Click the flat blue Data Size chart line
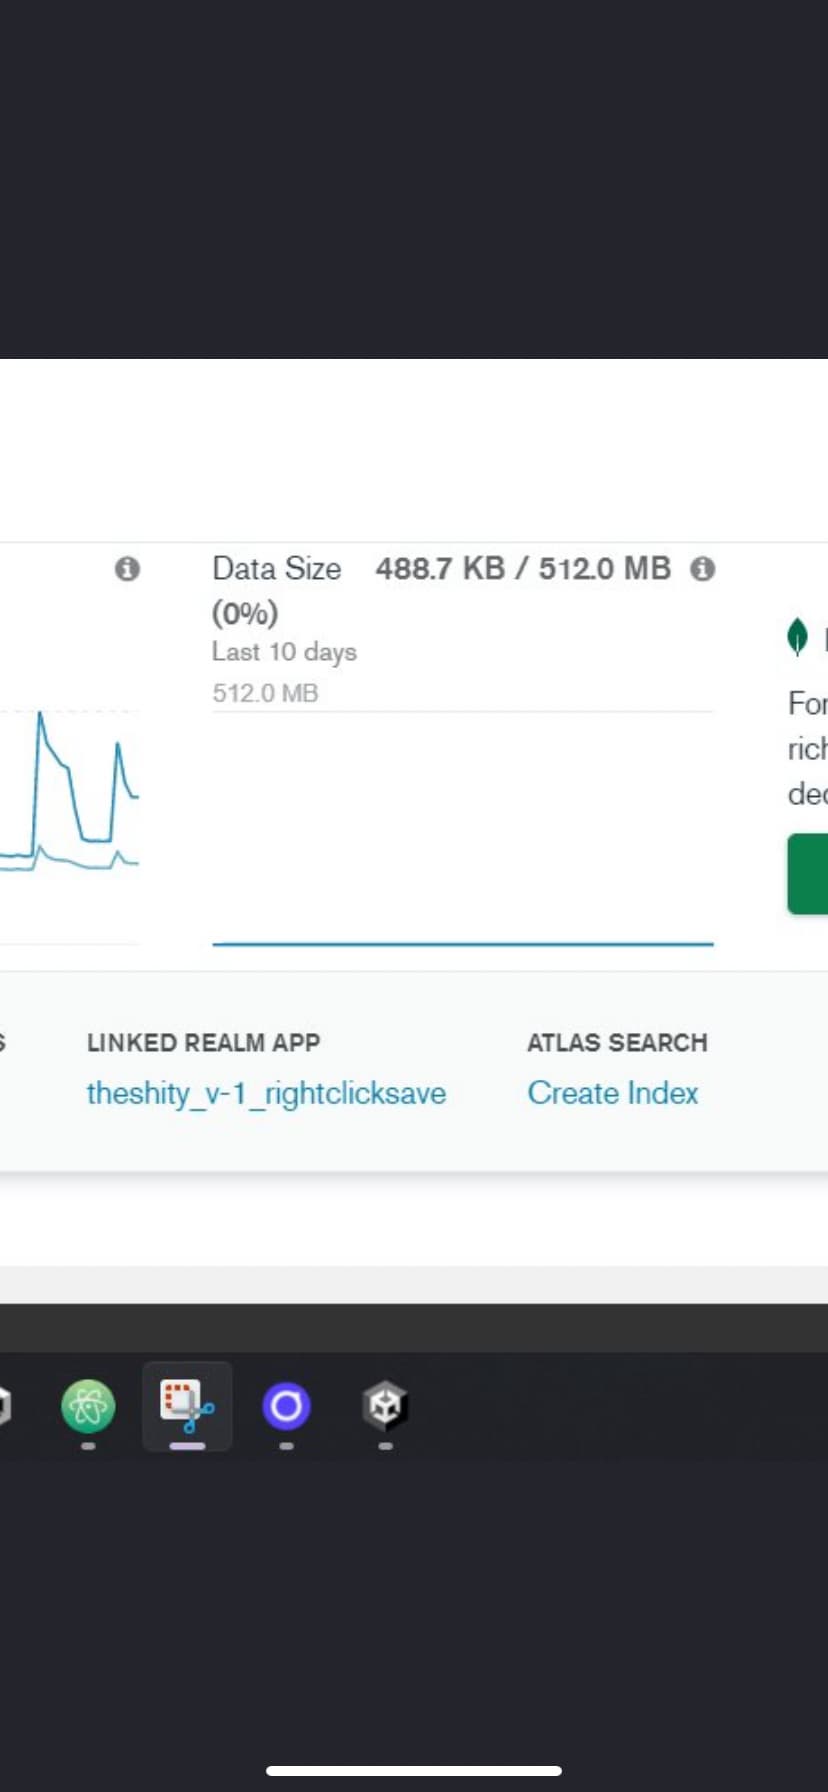This screenshot has height=1792, width=828. [x=462, y=943]
